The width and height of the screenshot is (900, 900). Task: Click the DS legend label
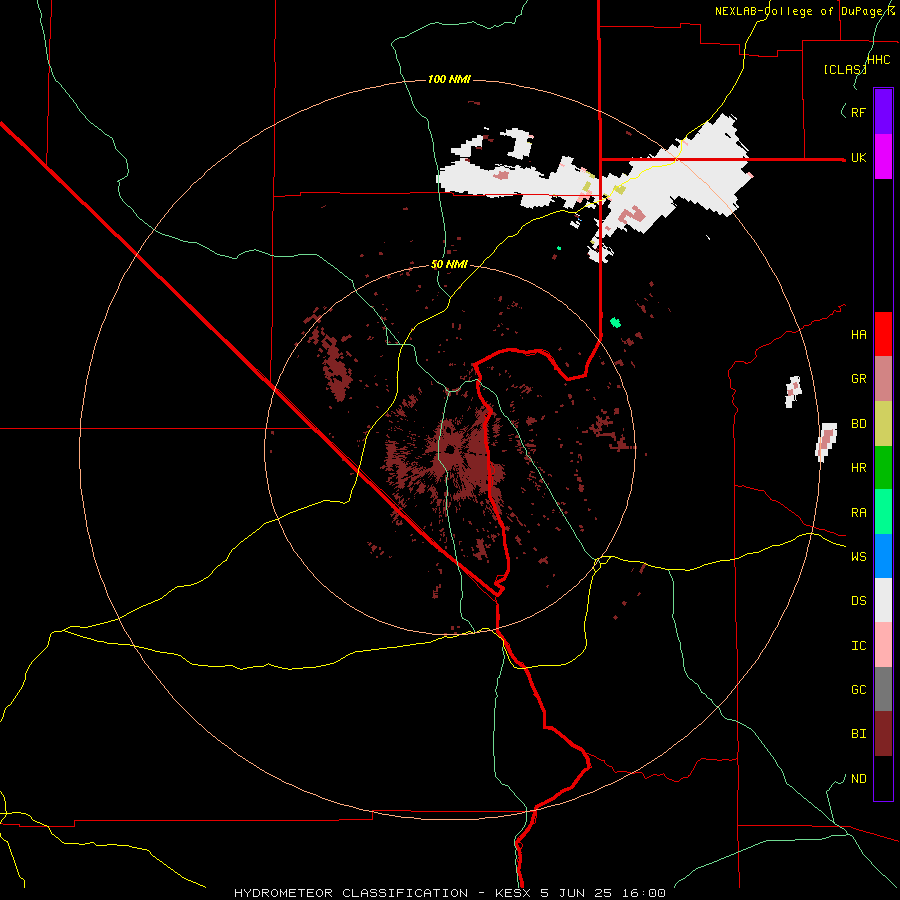(858, 601)
